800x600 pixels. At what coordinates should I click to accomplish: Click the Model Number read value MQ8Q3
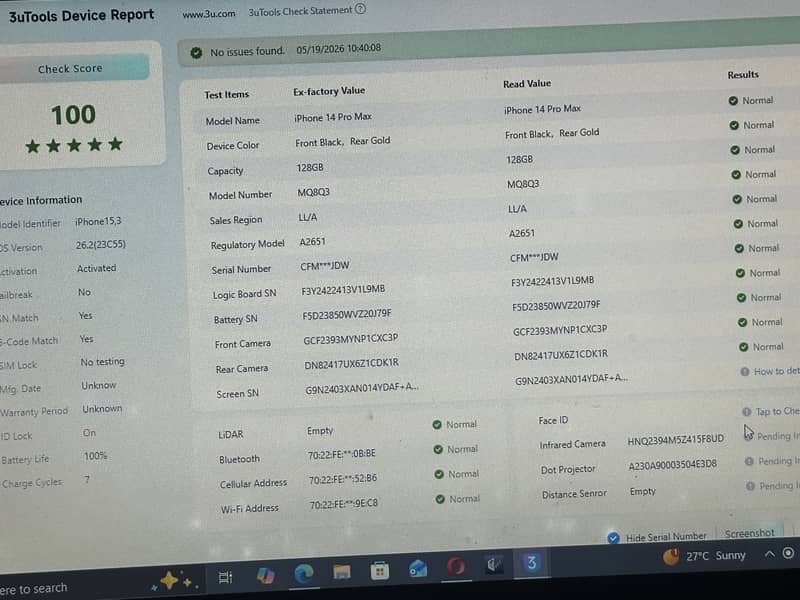(x=523, y=184)
